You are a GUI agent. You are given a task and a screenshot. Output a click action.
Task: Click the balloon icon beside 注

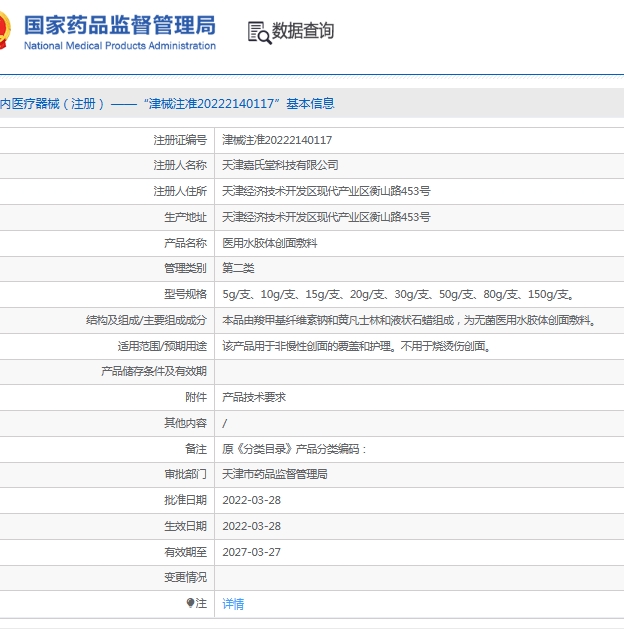[190, 603]
